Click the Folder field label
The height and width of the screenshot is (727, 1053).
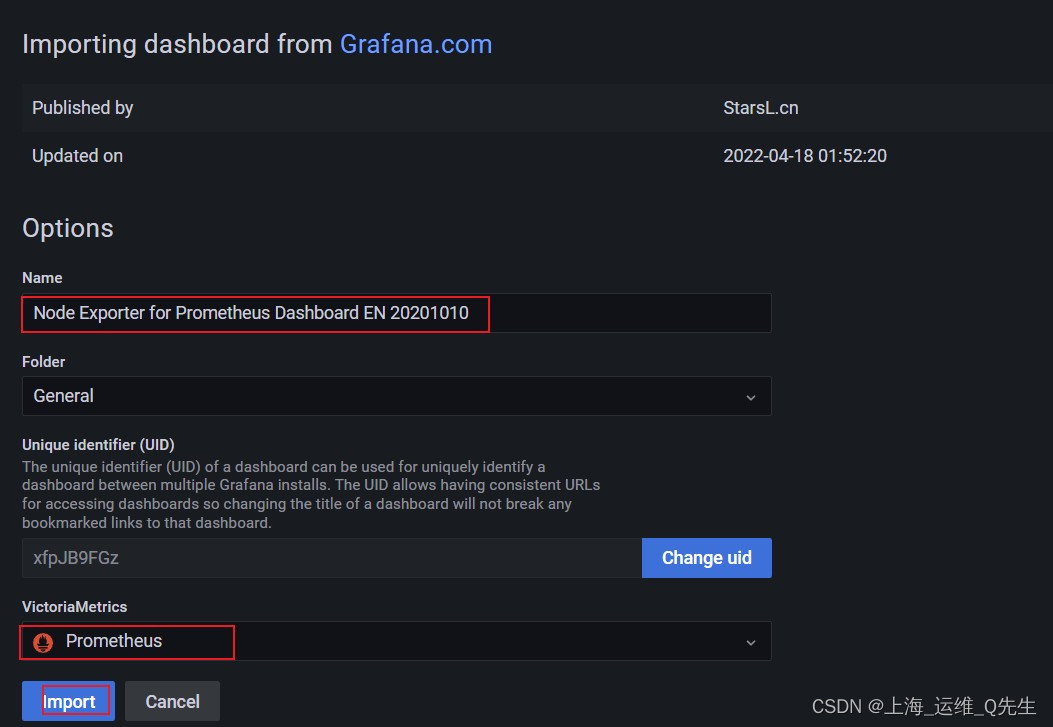point(44,362)
